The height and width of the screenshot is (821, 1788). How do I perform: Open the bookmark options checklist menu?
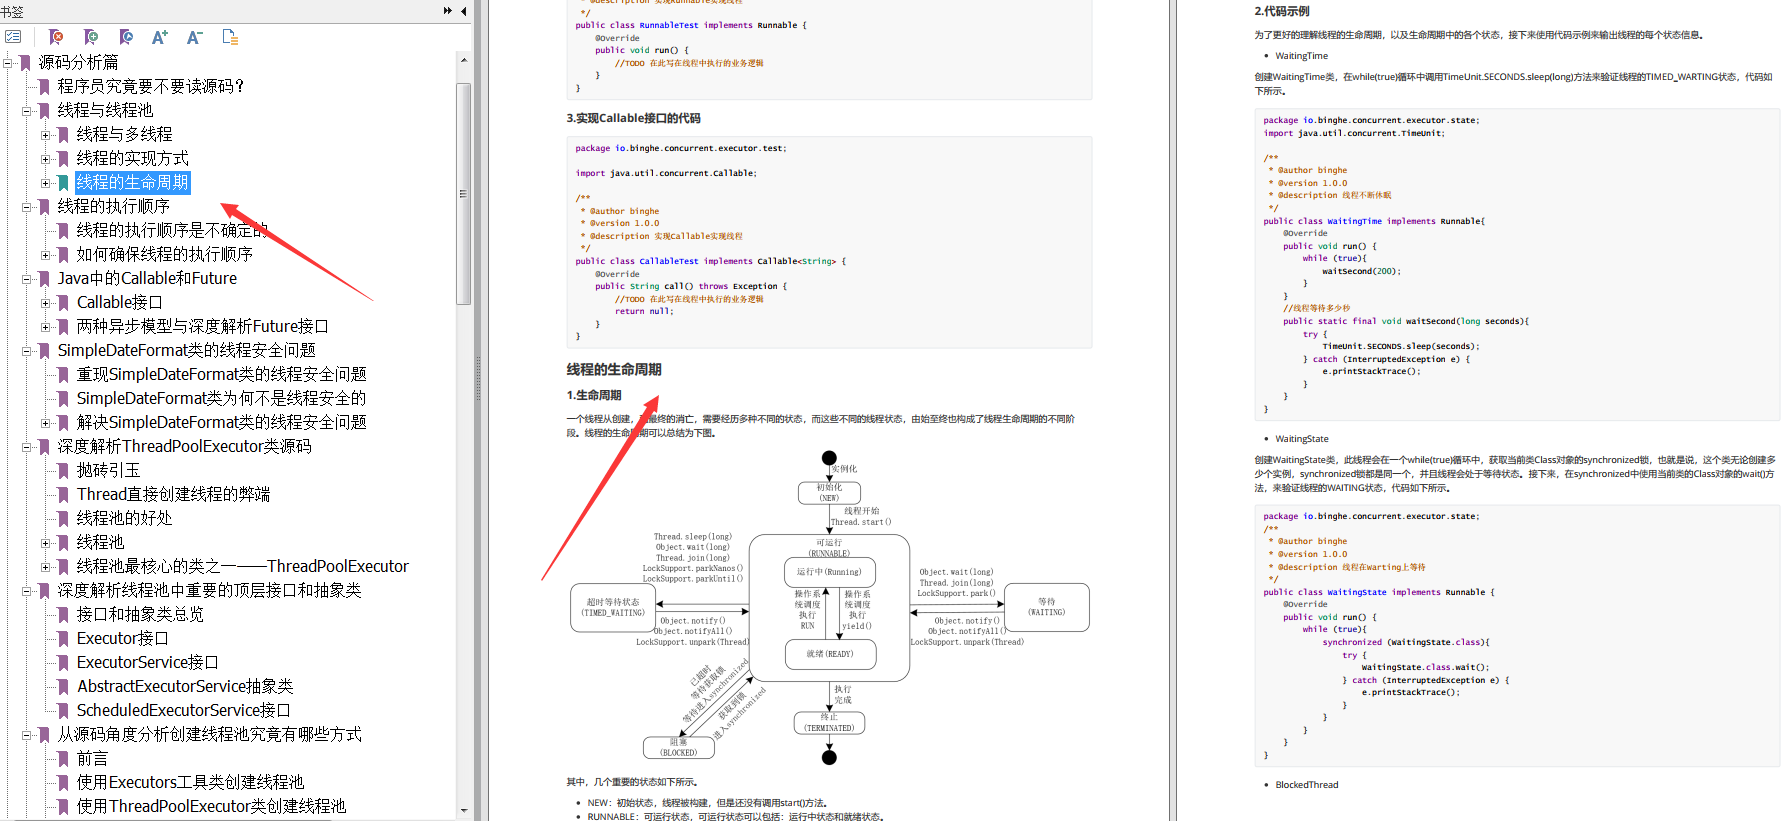(x=13, y=37)
